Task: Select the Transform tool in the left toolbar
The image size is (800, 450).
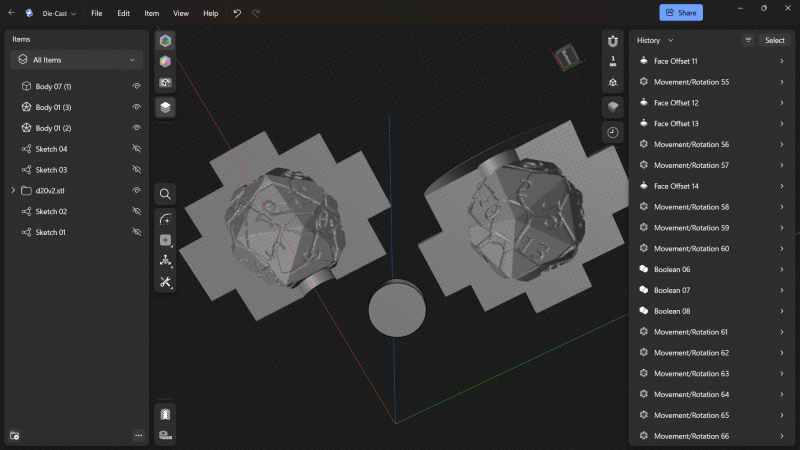Action: (165, 261)
